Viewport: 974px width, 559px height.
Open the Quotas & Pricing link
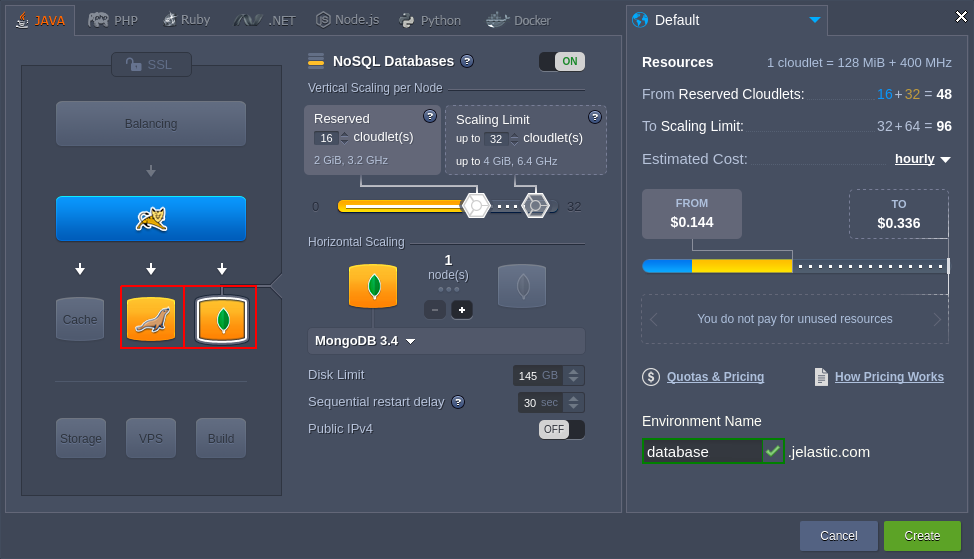click(715, 376)
